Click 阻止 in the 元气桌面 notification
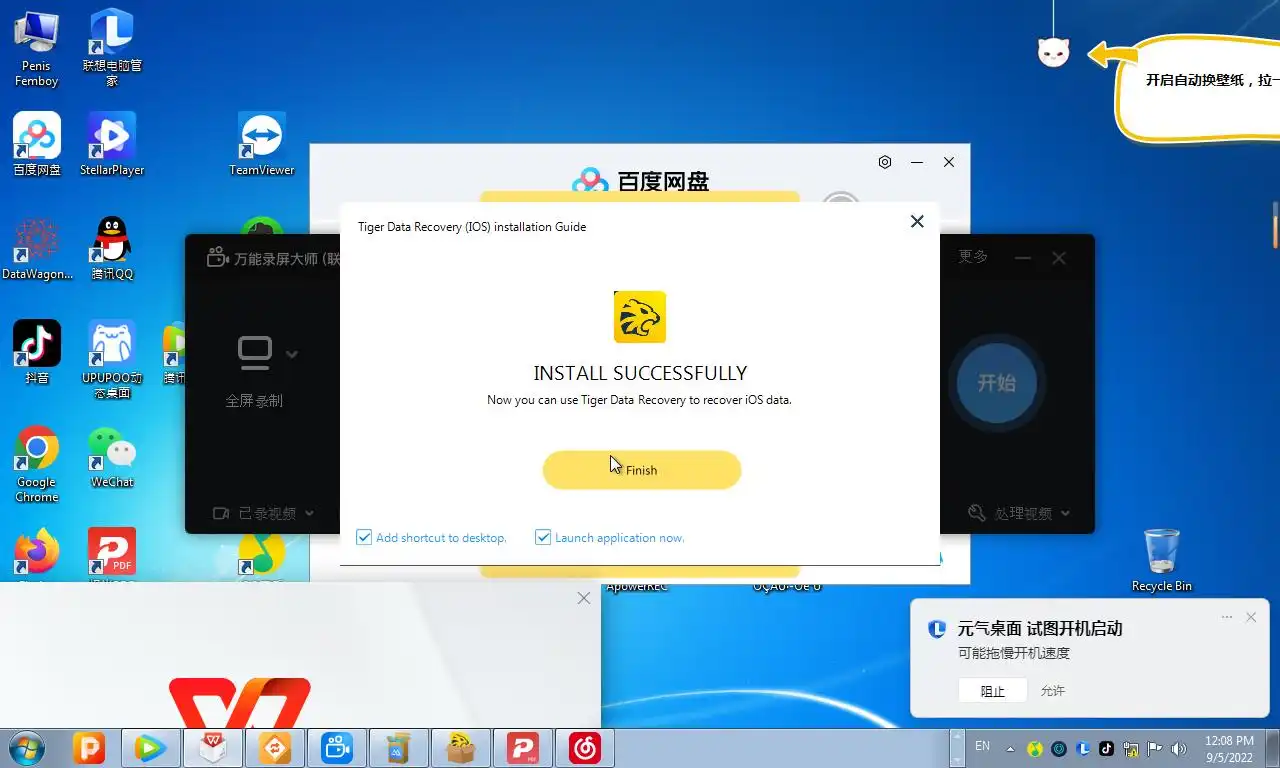 992,691
